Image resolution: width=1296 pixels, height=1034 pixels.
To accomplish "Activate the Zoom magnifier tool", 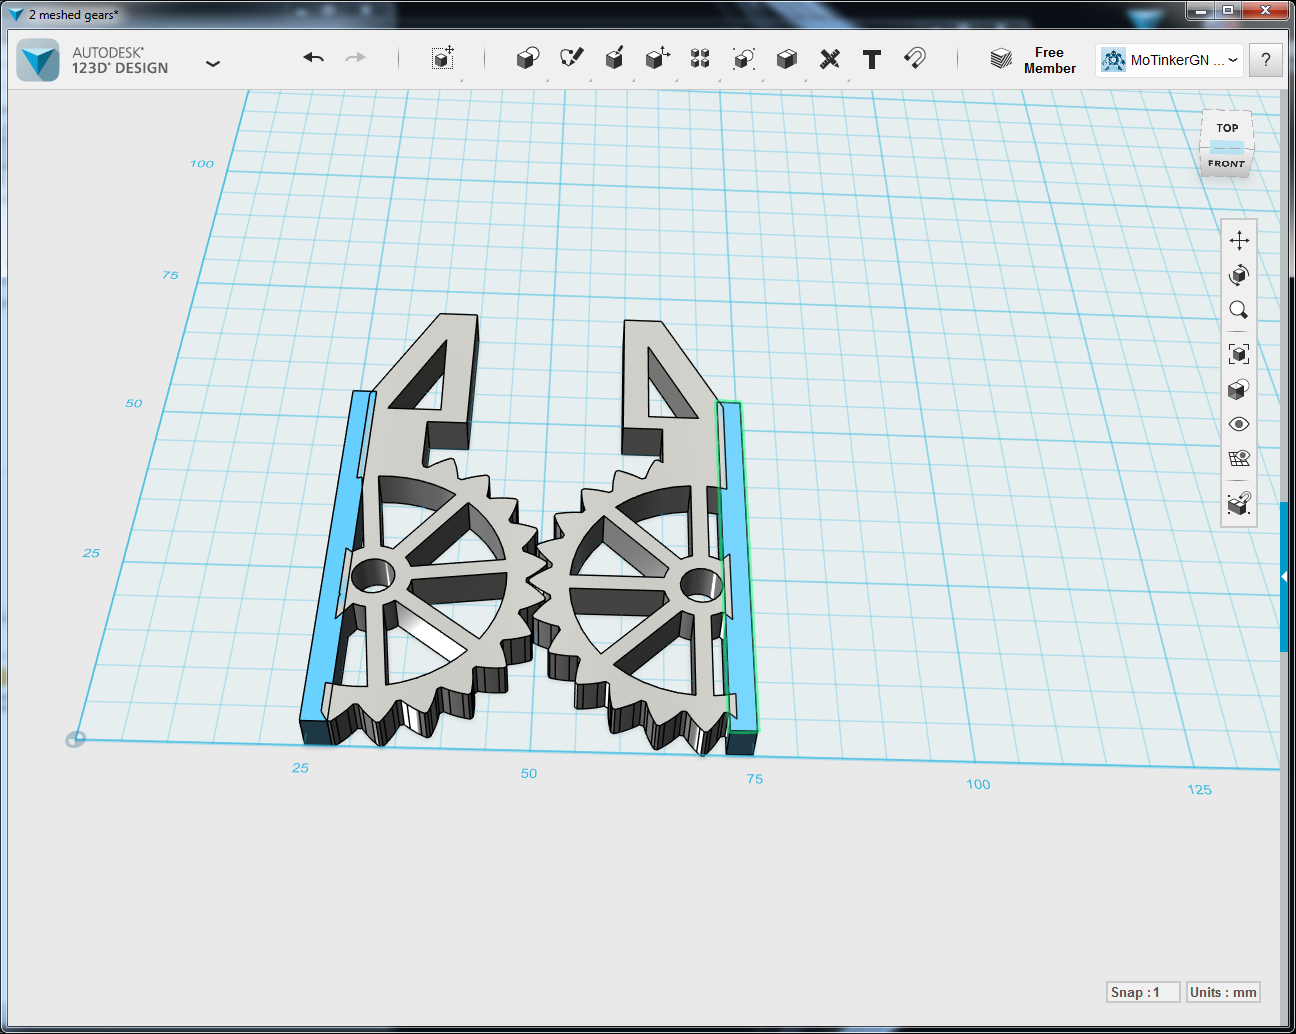I will (1238, 310).
